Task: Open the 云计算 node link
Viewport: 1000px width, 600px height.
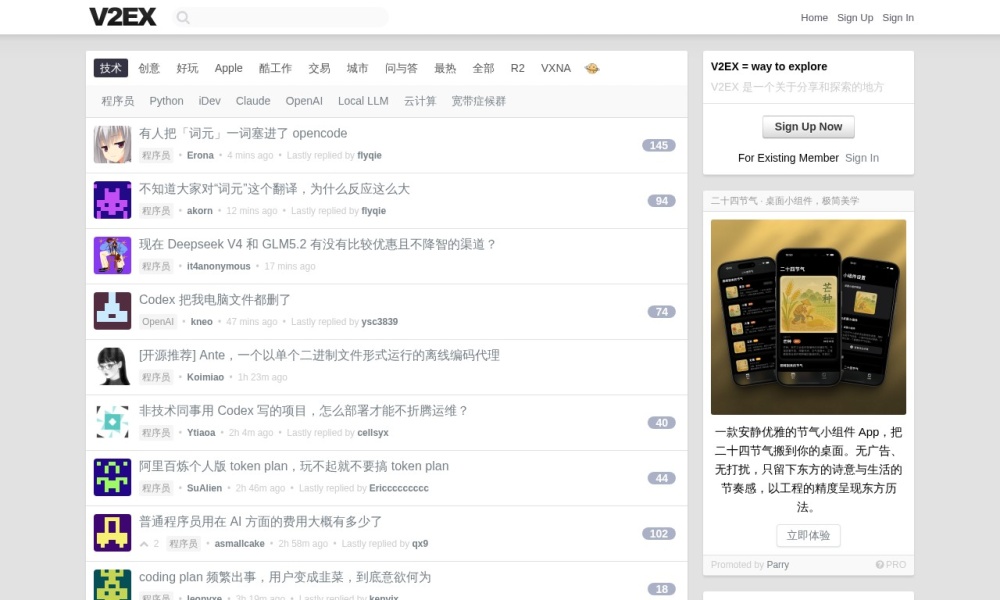Action: point(420,101)
